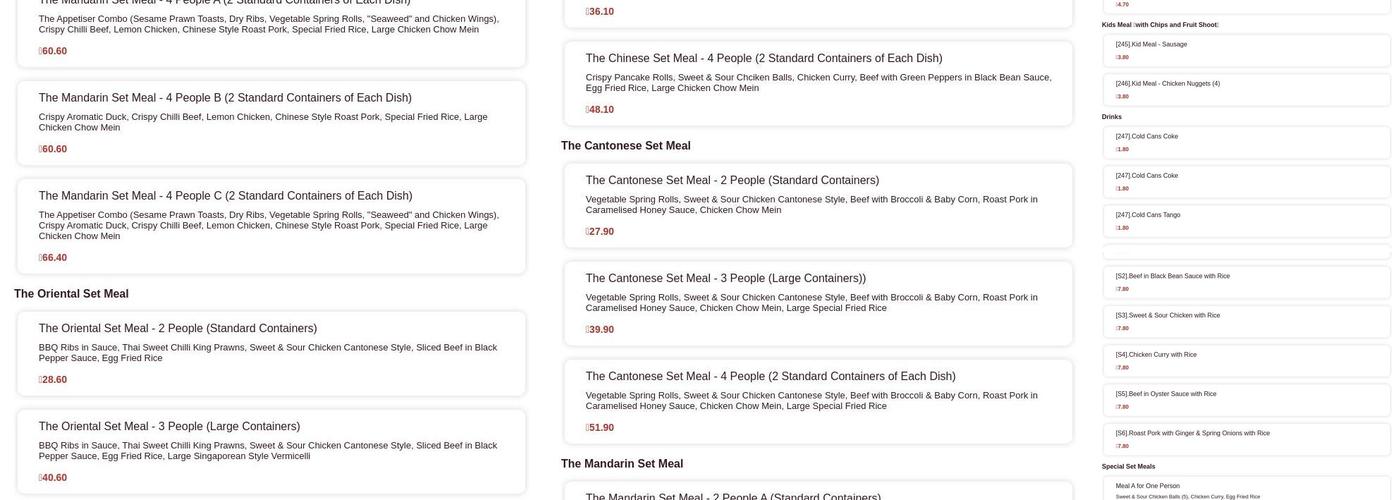The image size is (1400, 500).
Task: Pick Chicken Curry with Rice
Action: tap(1156, 355)
